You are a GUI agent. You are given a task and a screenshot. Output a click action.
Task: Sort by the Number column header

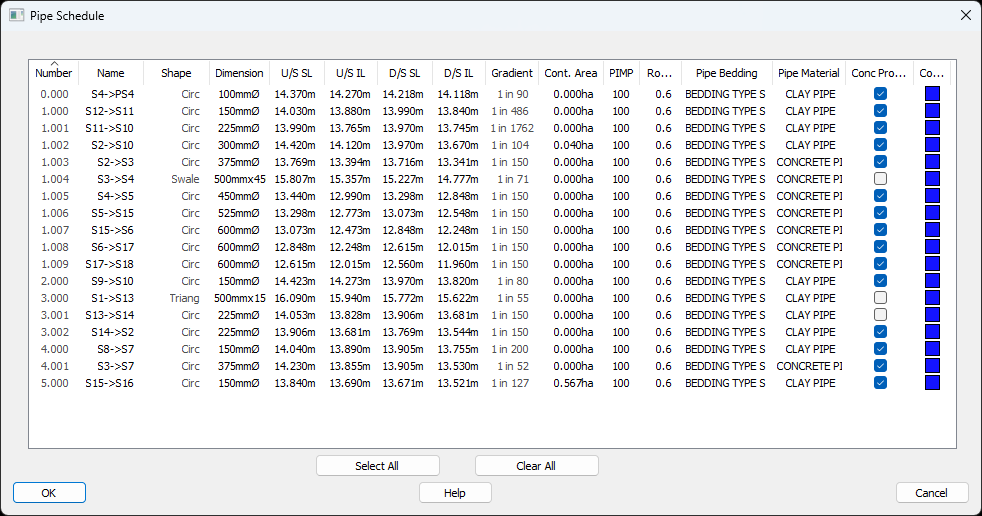pos(54,73)
